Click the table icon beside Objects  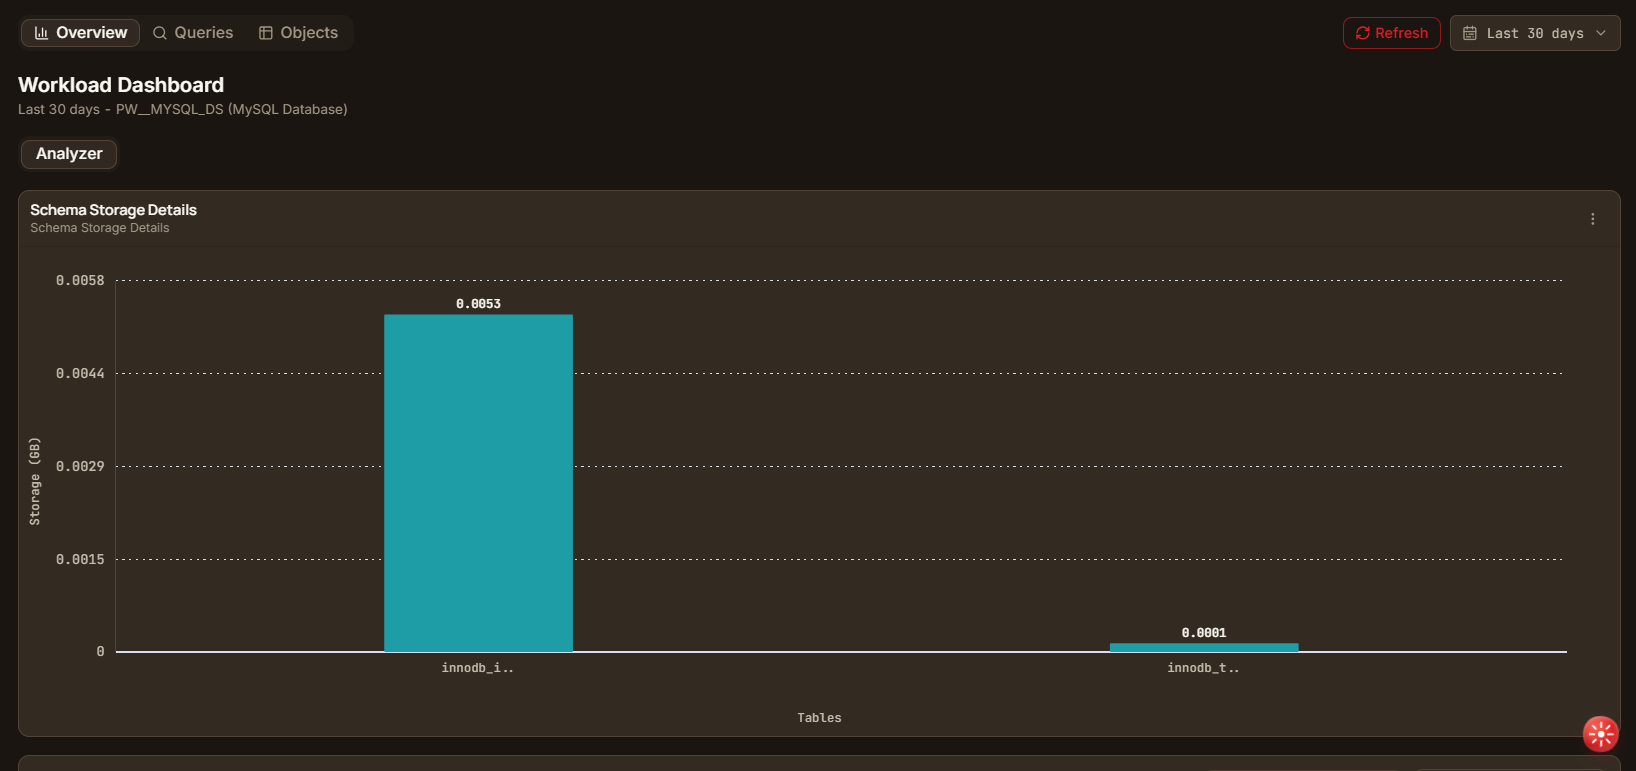(x=266, y=33)
